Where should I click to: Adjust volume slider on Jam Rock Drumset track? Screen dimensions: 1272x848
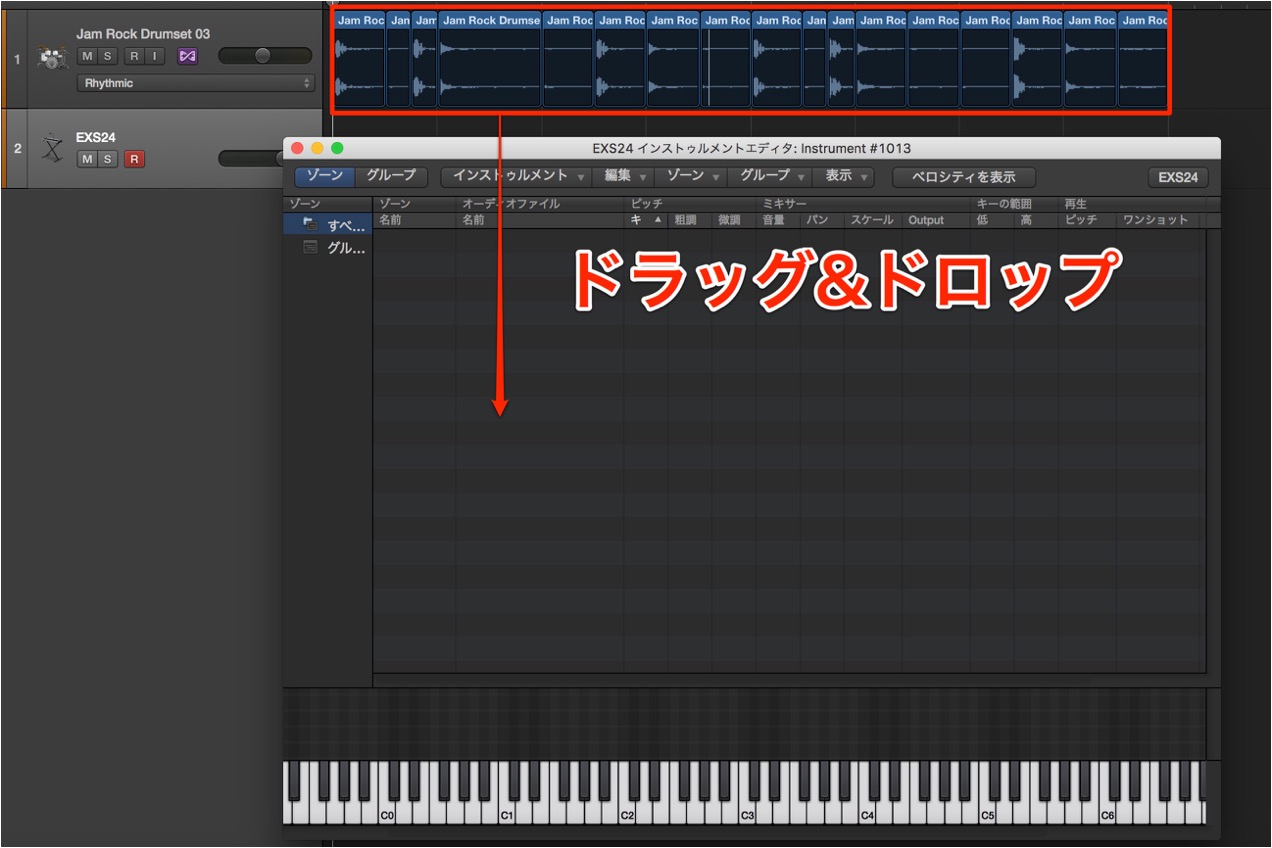coord(264,56)
